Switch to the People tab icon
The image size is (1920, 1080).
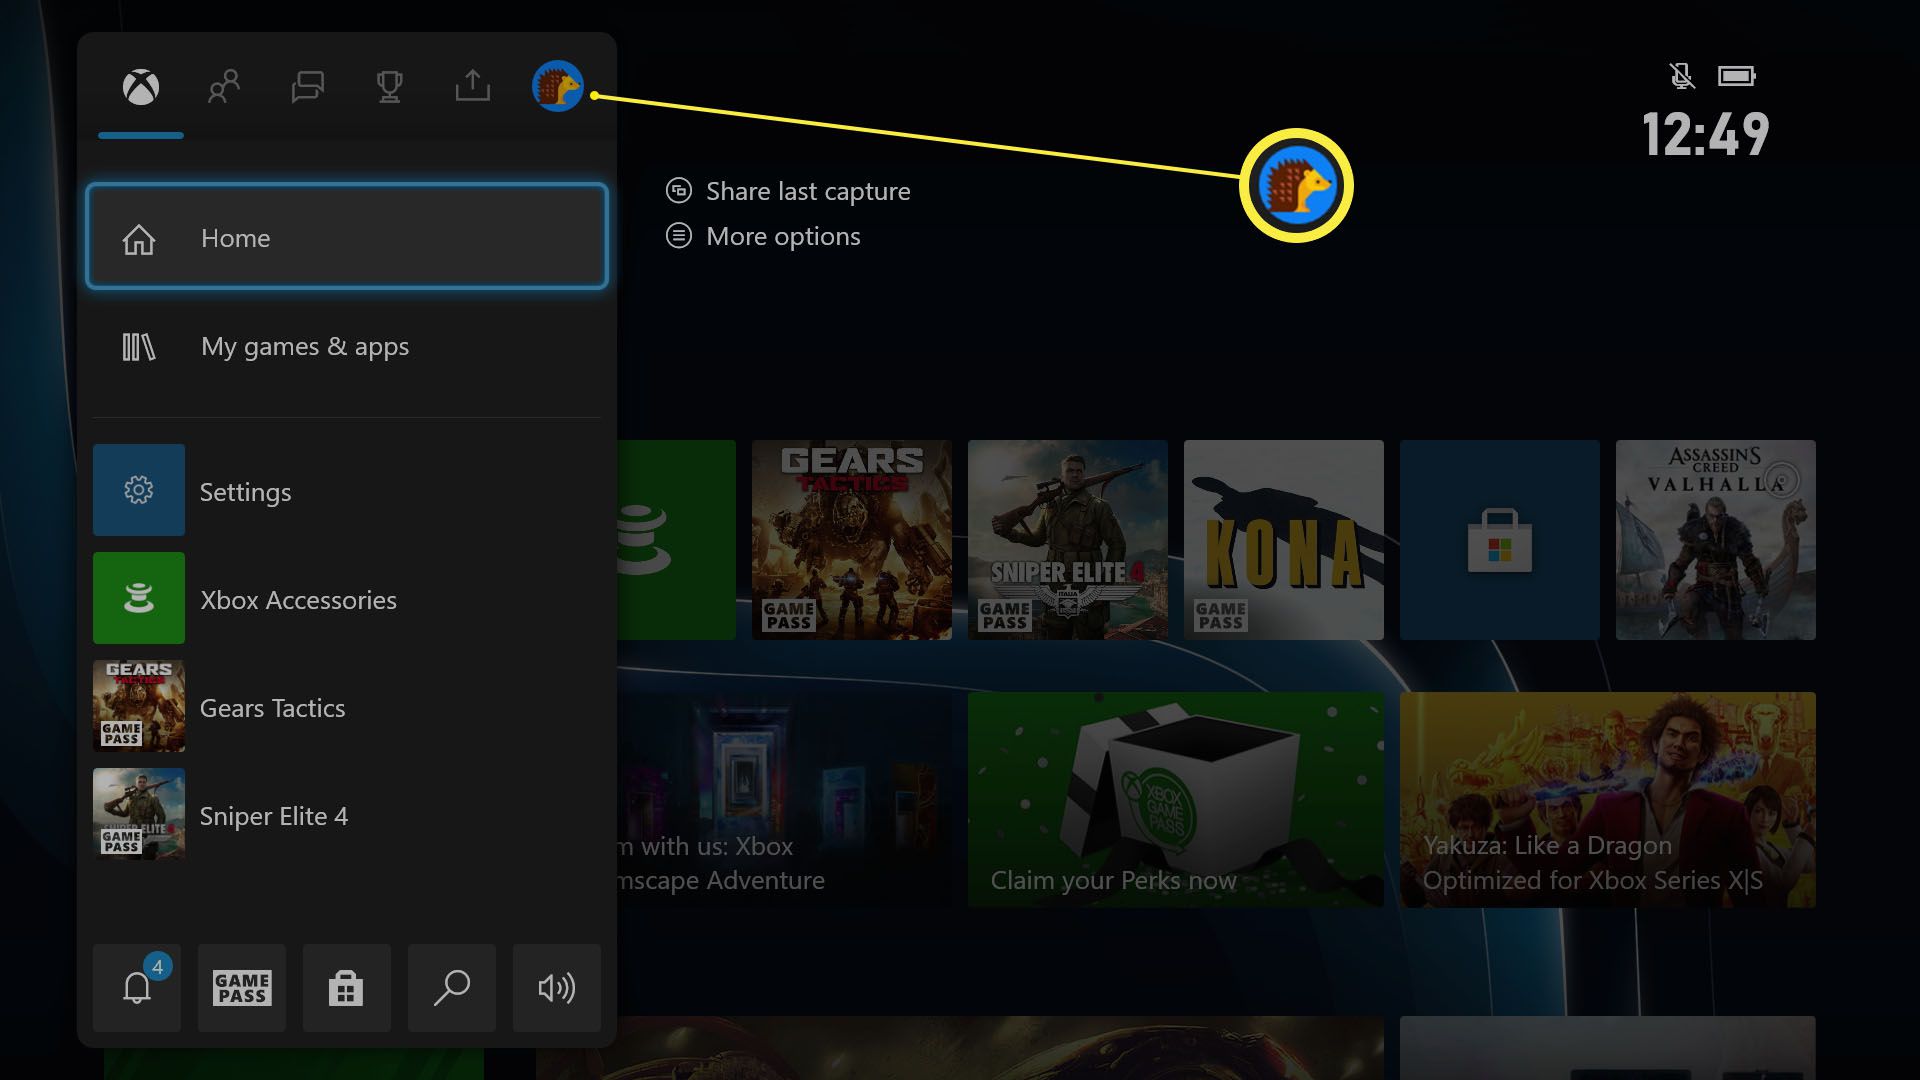point(224,87)
